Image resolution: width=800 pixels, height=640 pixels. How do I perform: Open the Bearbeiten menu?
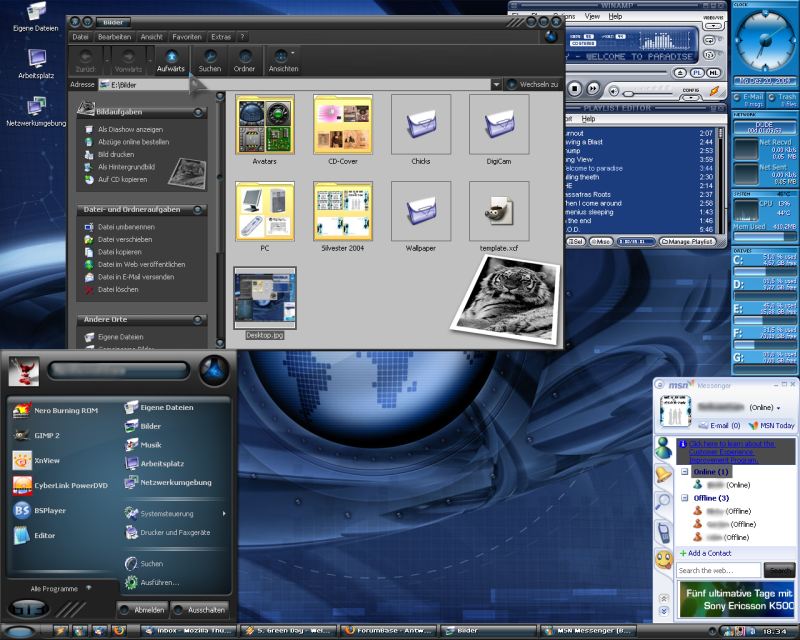[114, 37]
